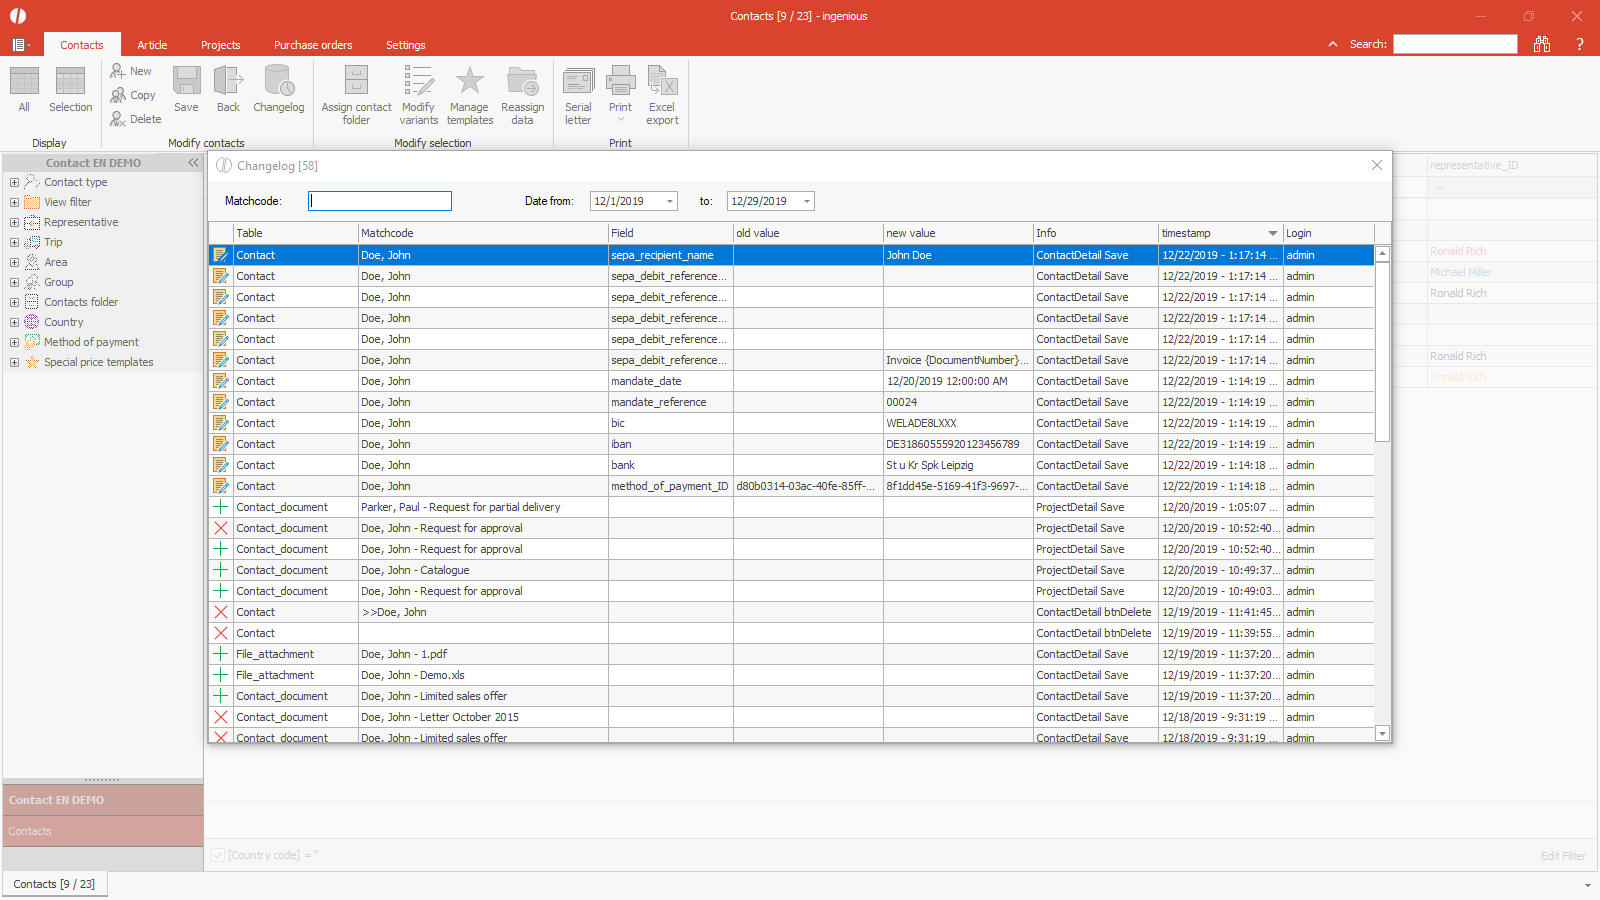Viewport: 1600px width, 900px height.
Task: Click into the Matchcode input field
Action: (x=380, y=201)
